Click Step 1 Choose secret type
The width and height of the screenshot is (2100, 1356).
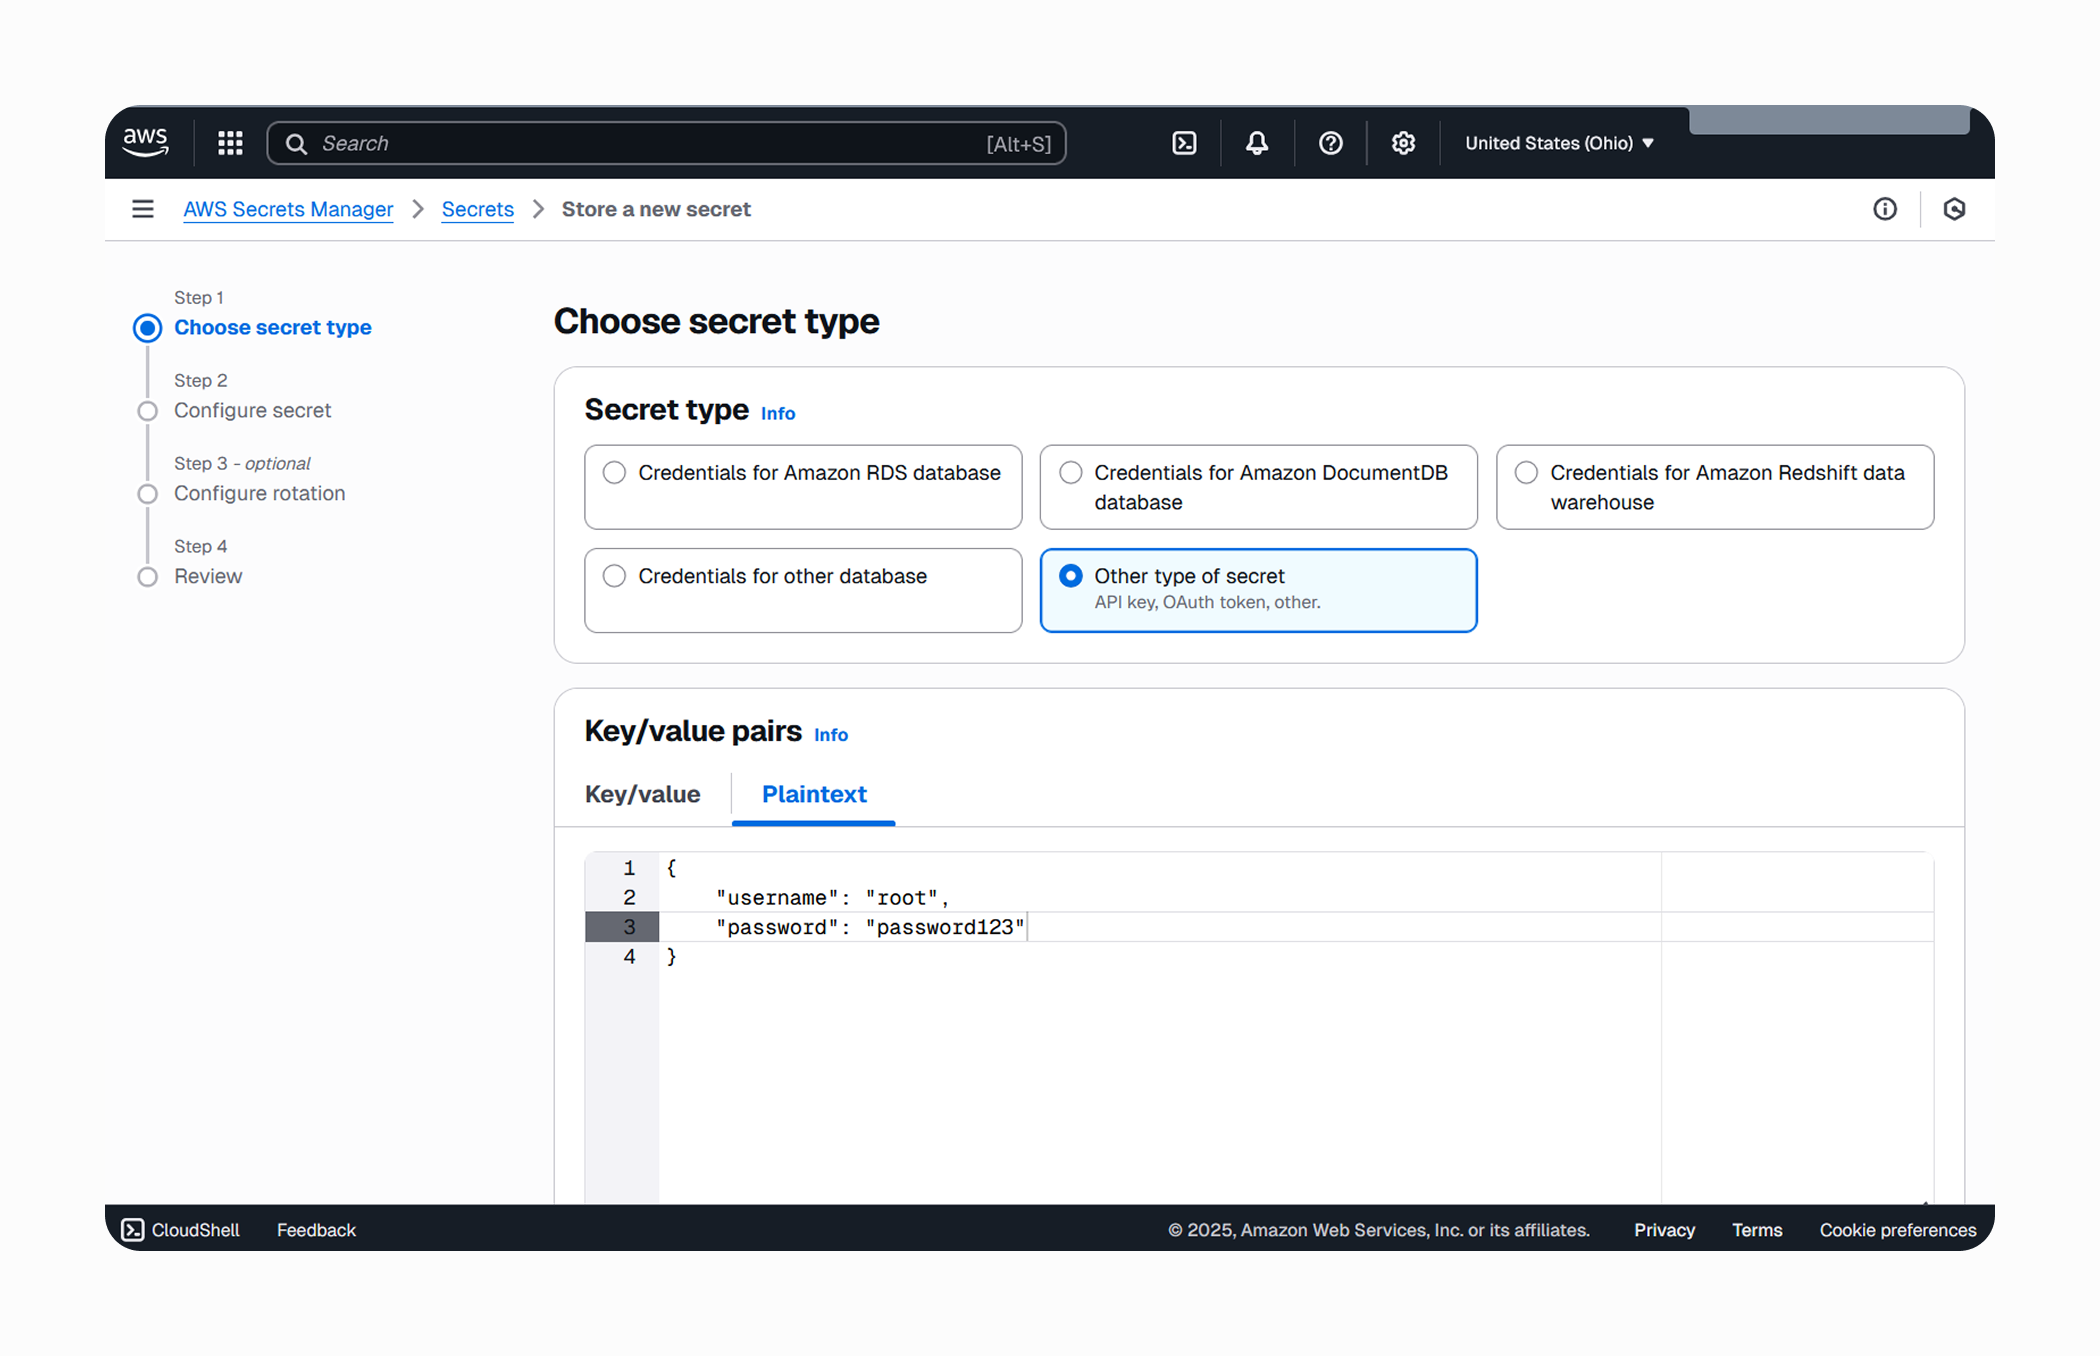pyautogui.click(x=272, y=327)
